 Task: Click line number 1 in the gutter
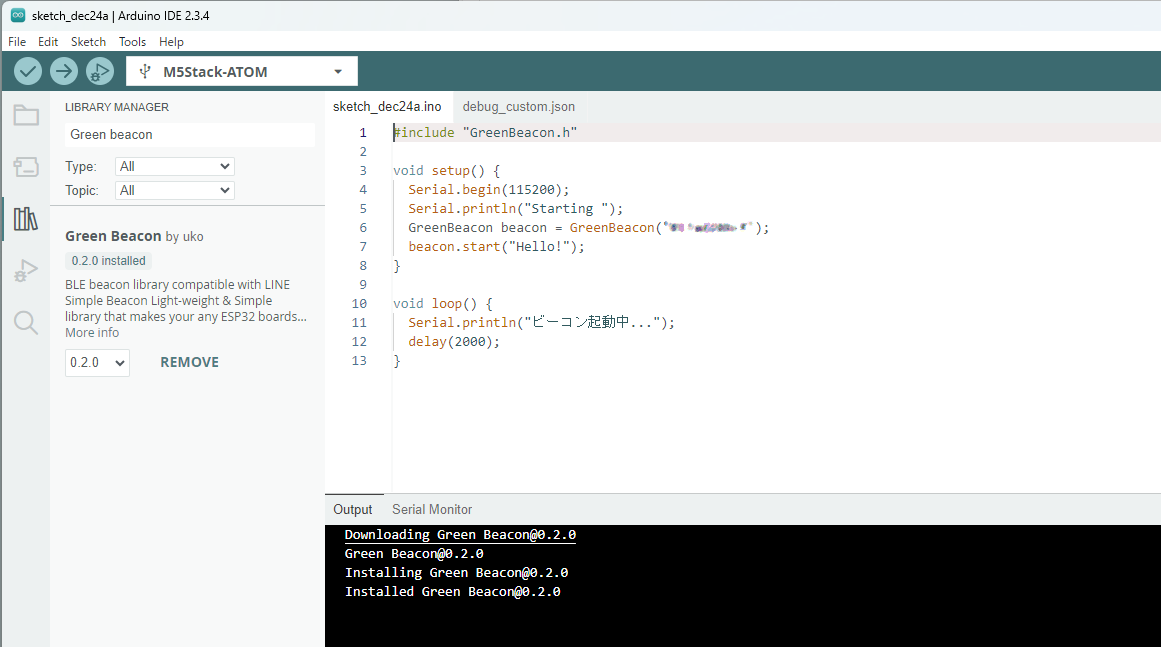(363, 133)
